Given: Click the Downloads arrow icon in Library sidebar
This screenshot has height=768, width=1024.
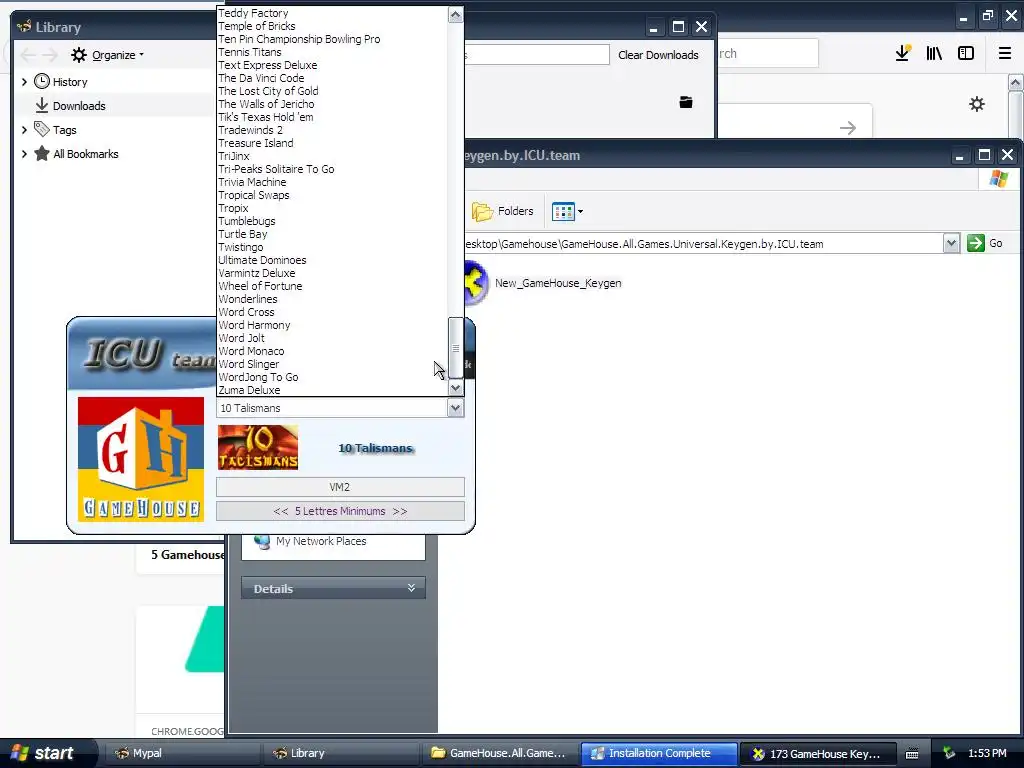Looking at the screenshot, I should pyautogui.click(x=42, y=105).
